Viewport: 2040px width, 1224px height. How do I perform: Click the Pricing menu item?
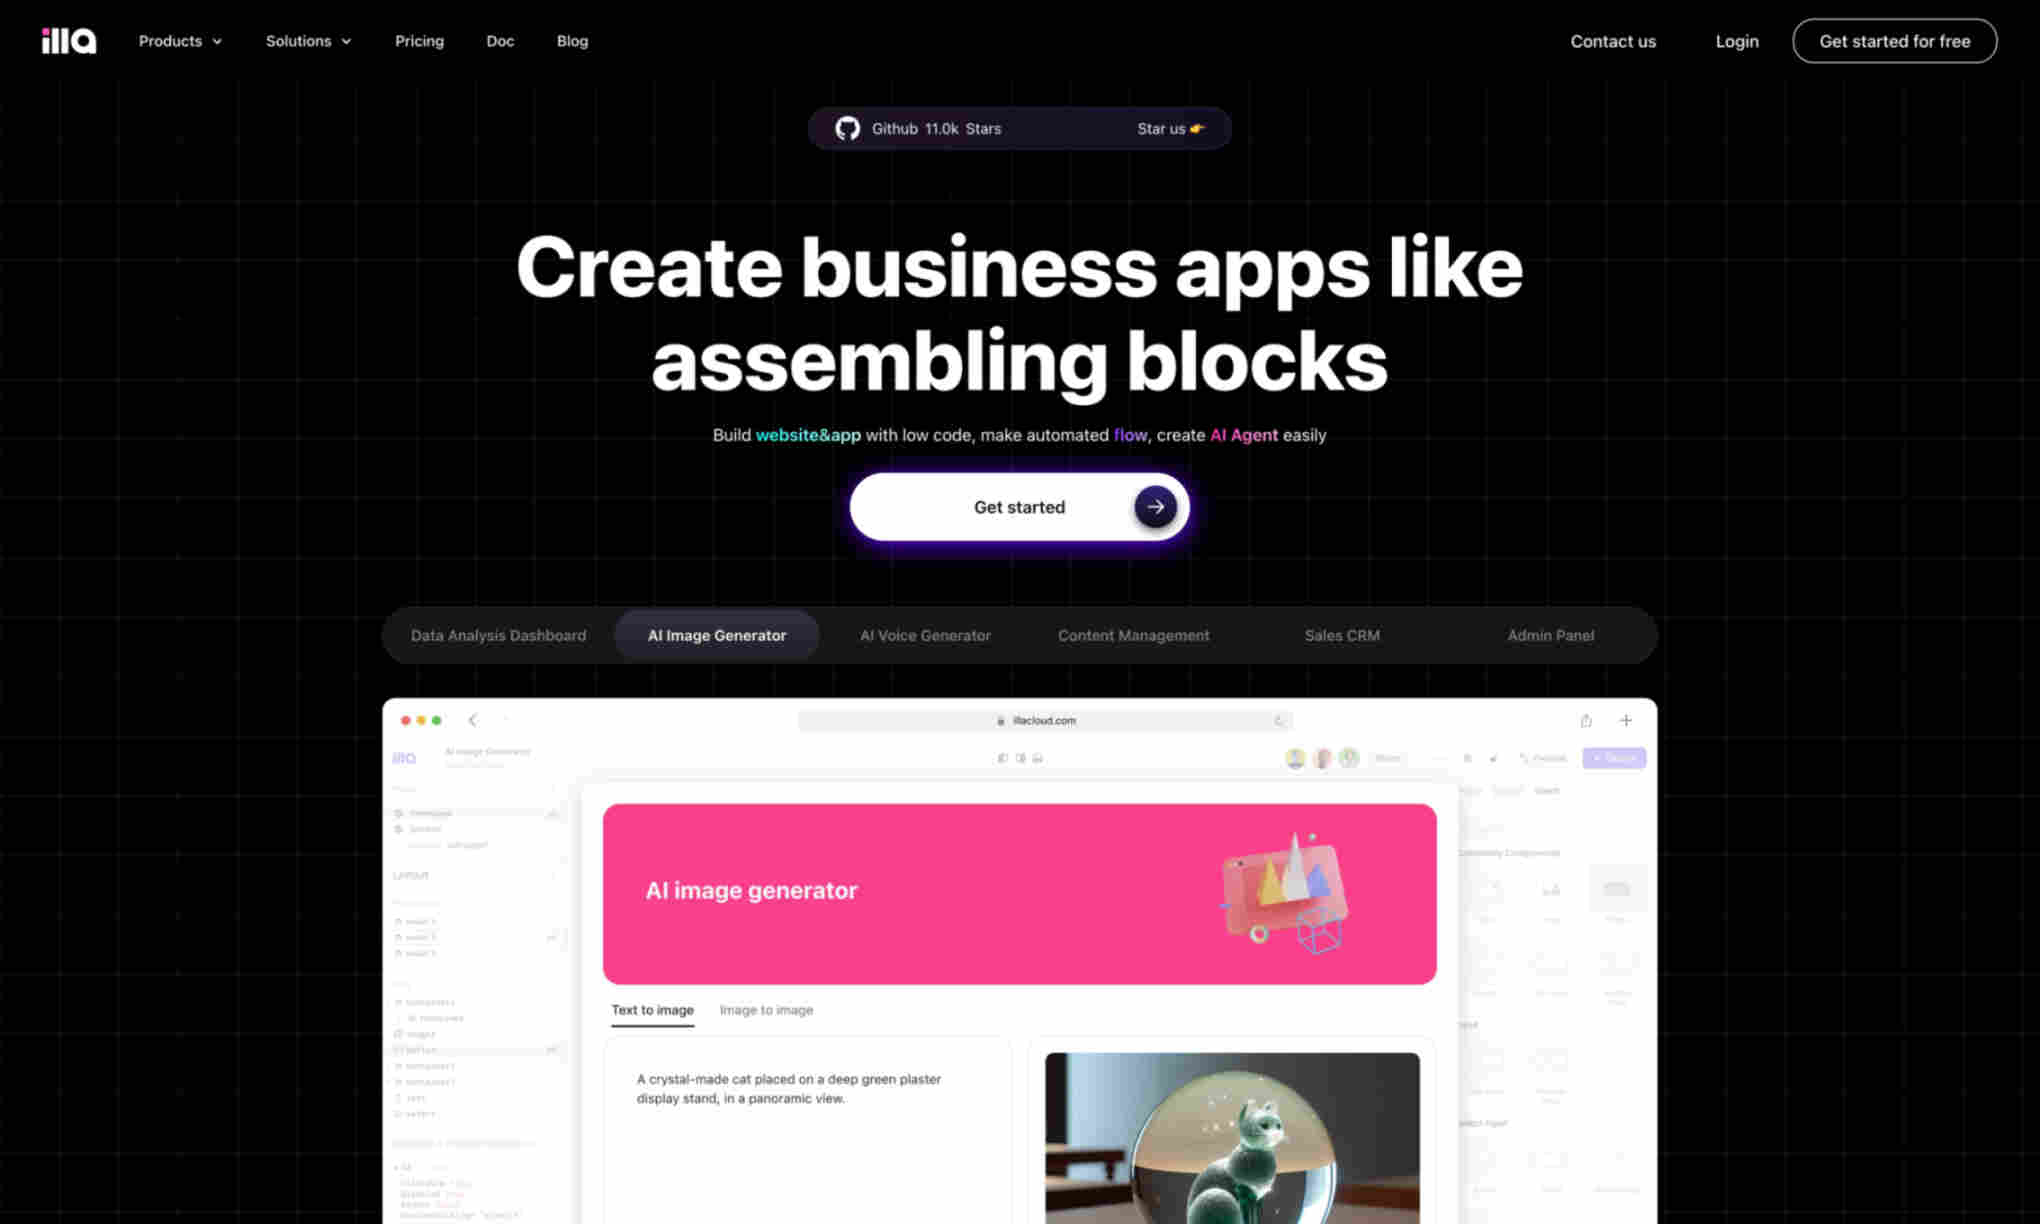tap(418, 41)
